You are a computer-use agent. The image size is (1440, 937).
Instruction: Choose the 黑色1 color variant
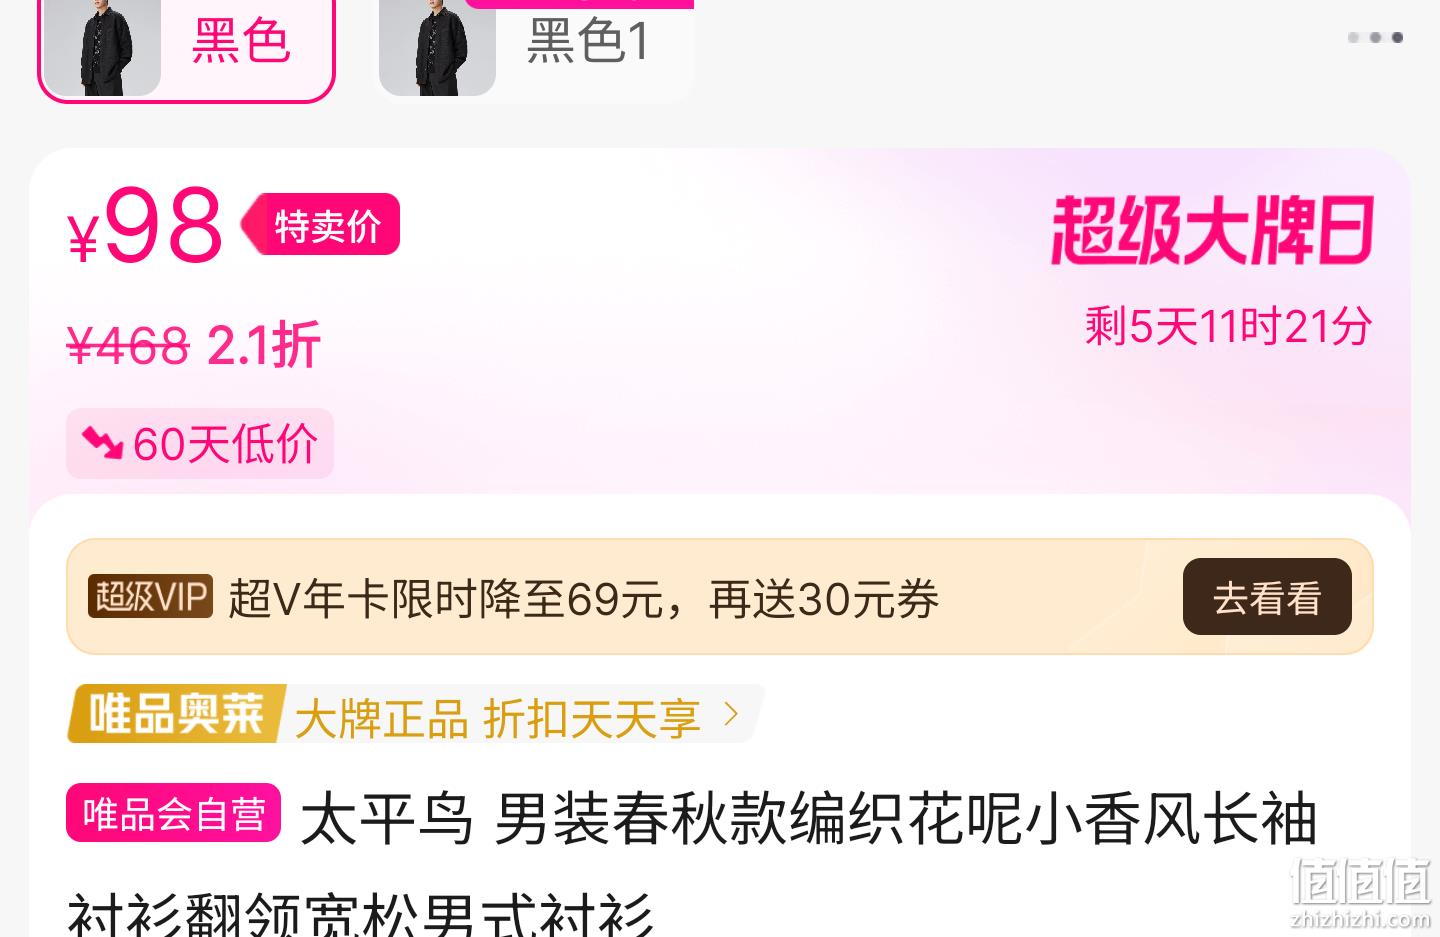535,48
